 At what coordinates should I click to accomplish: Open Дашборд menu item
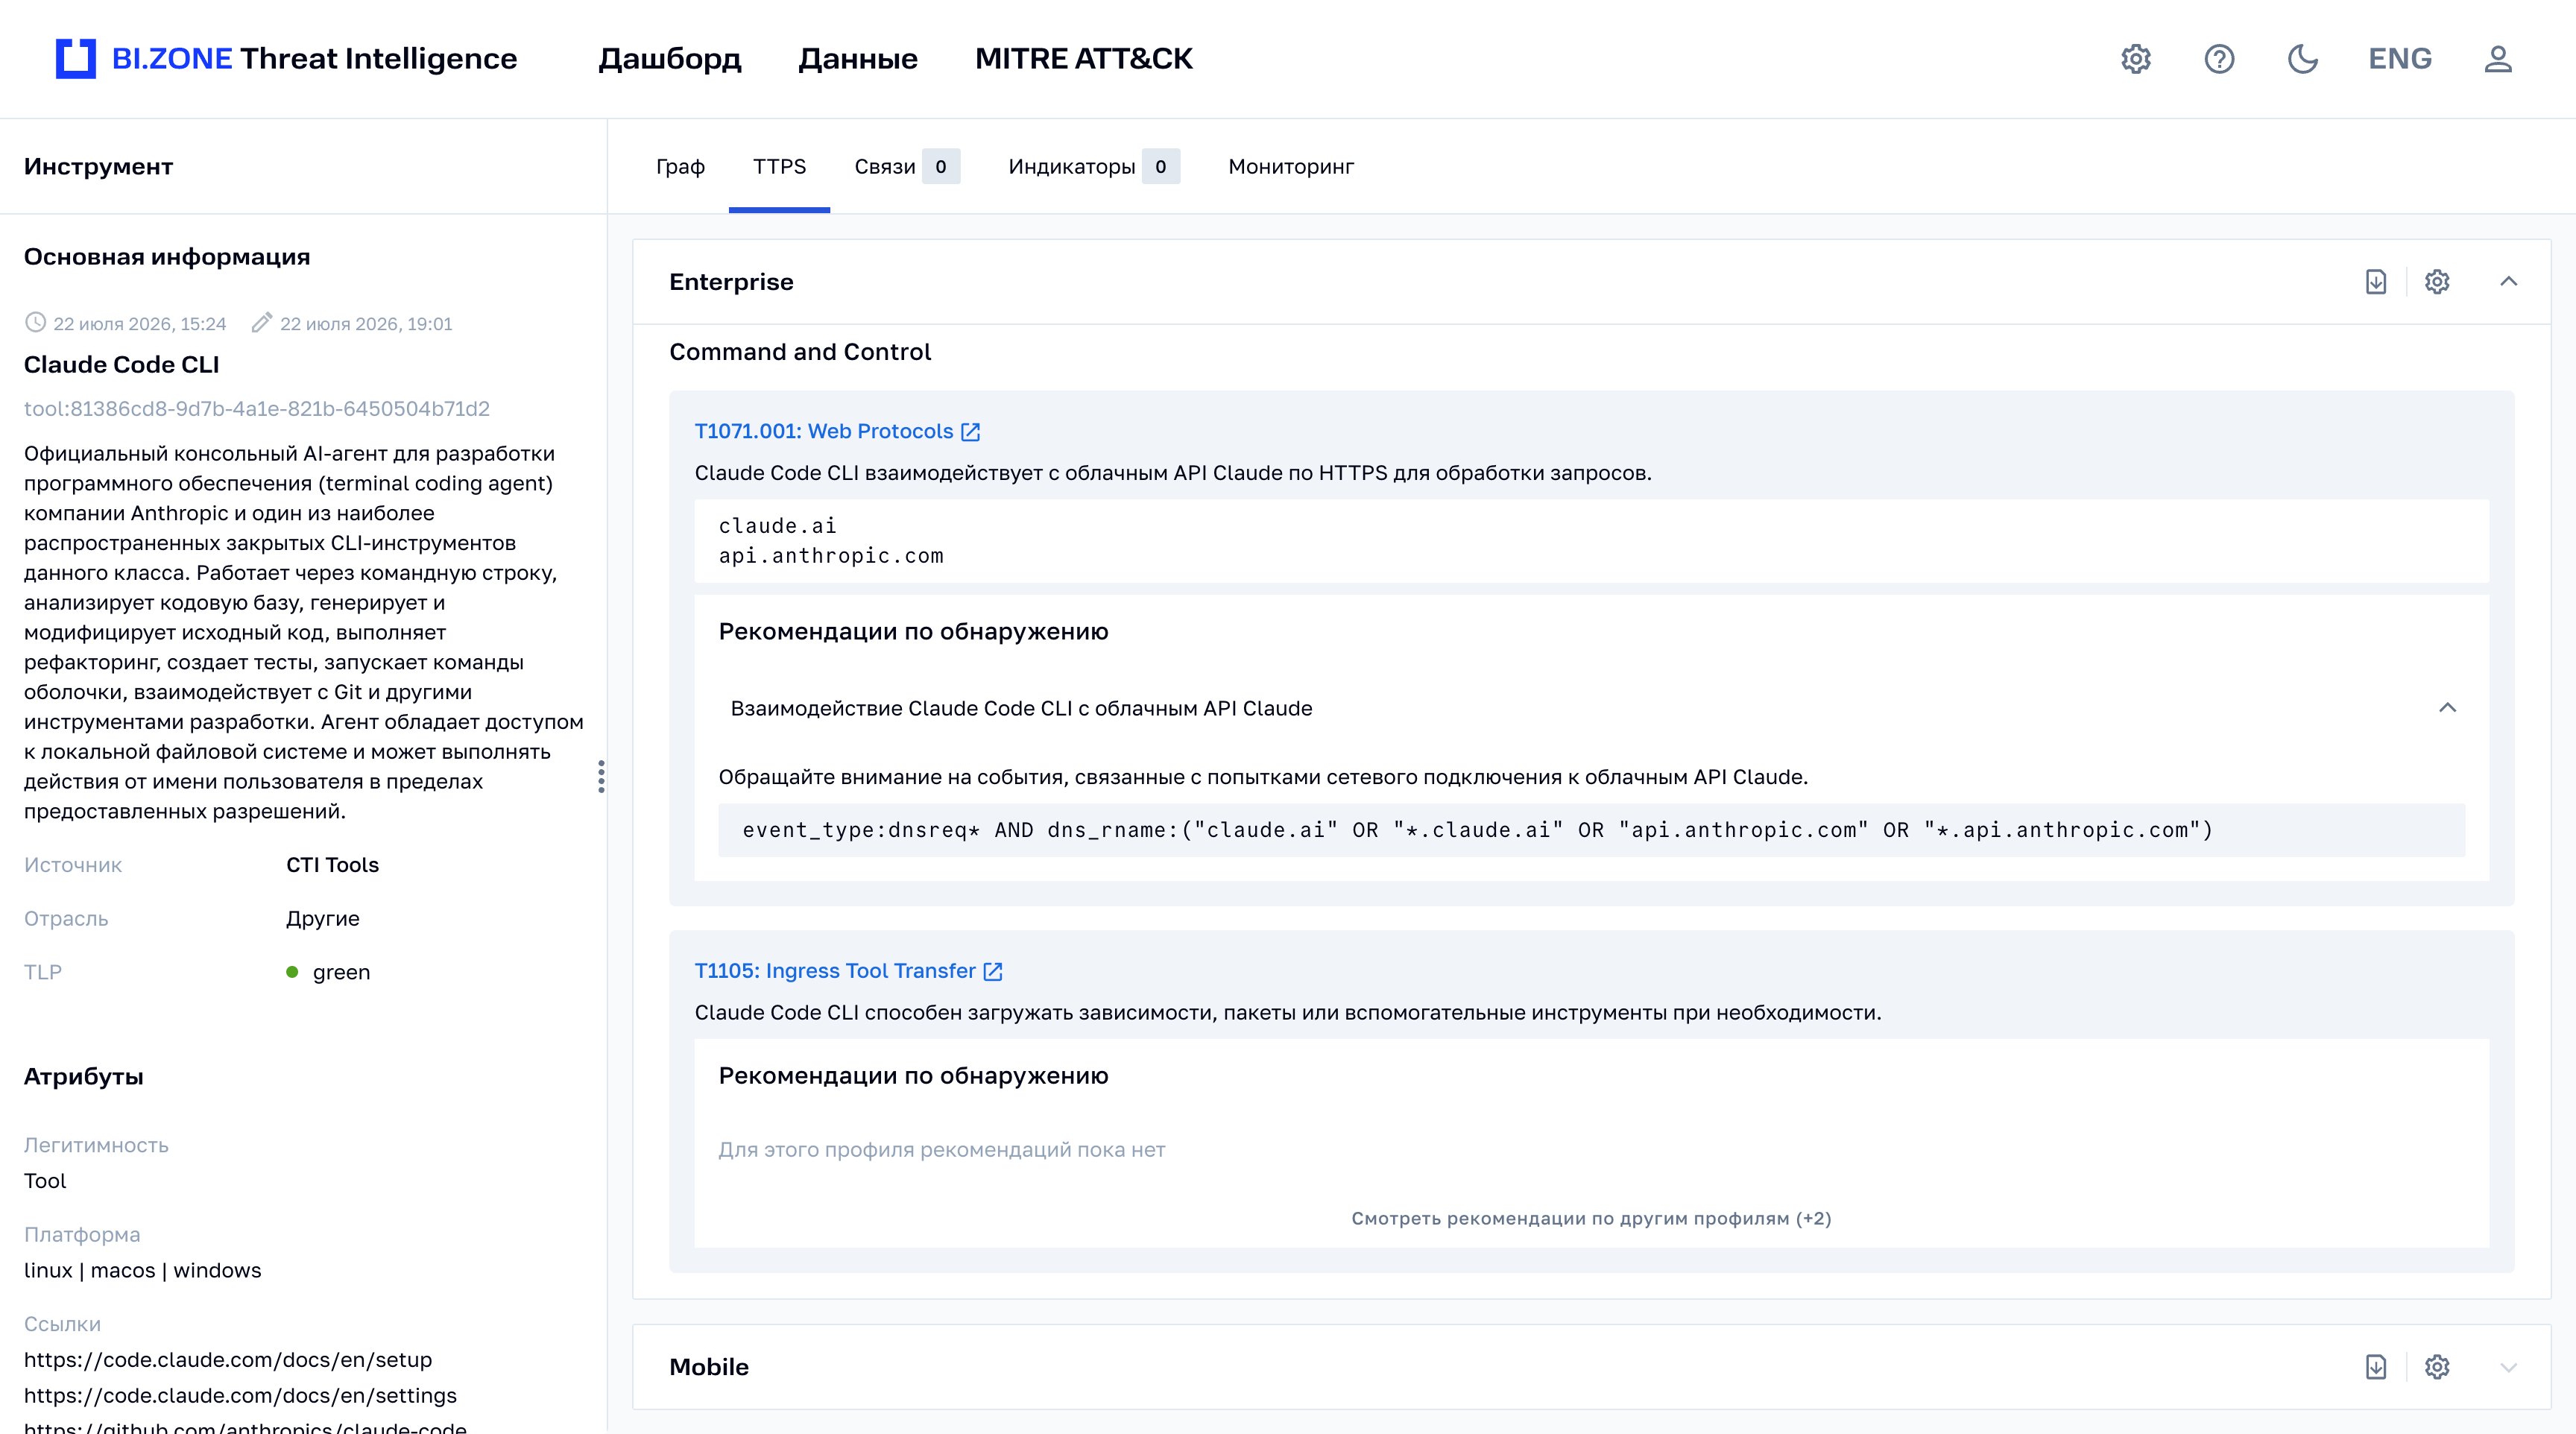click(x=670, y=59)
